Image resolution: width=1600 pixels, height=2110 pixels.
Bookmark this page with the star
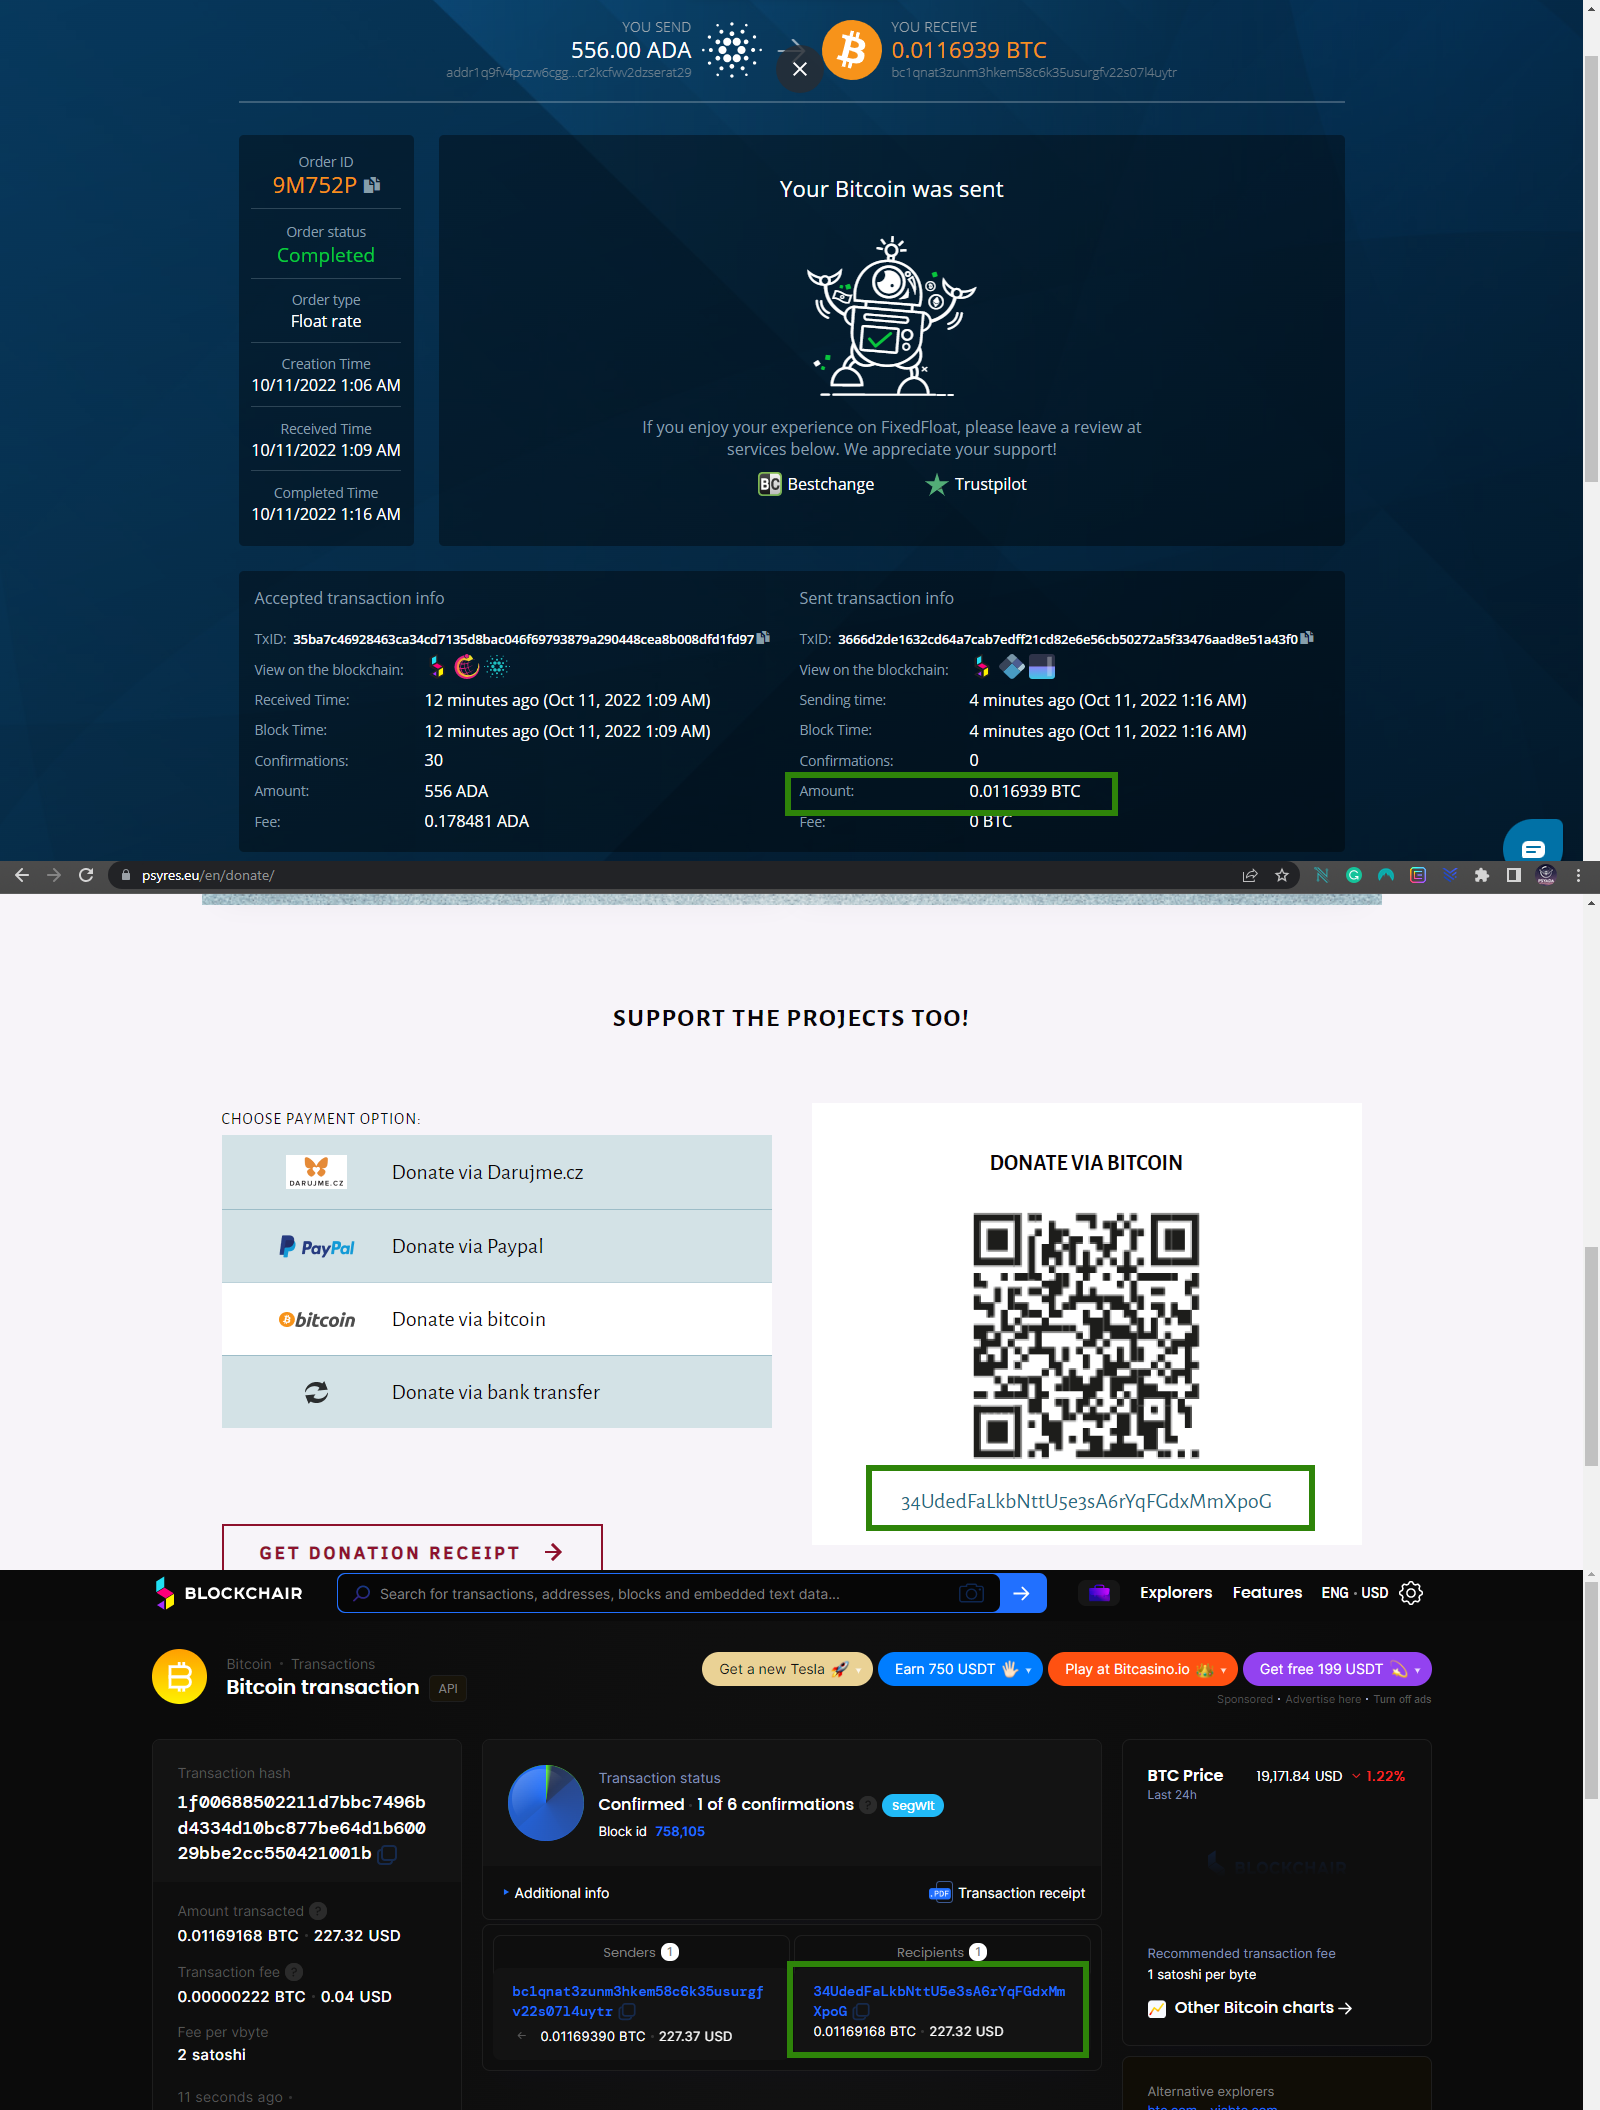tap(1282, 875)
